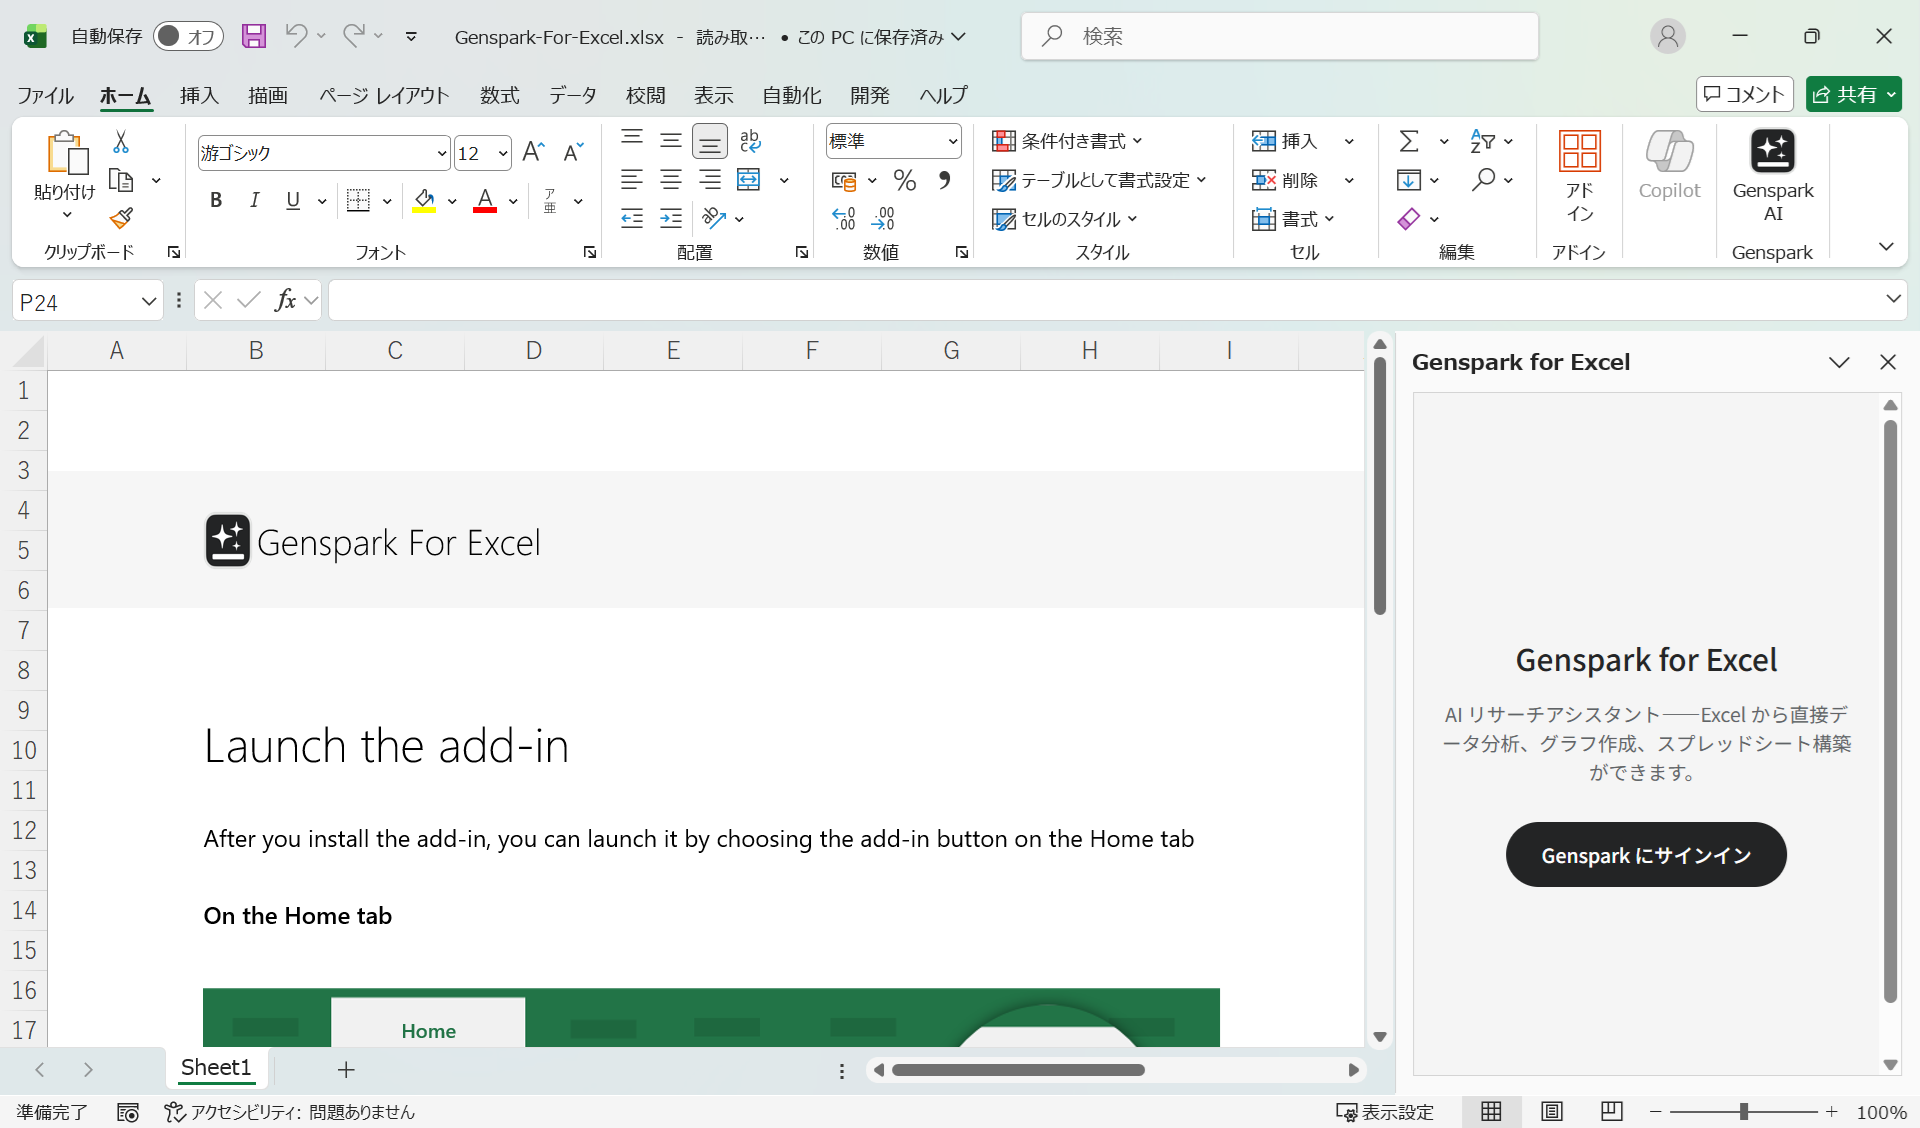This screenshot has height=1128, width=1920.
Task: Toggle bold formatting
Action: click(x=216, y=200)
